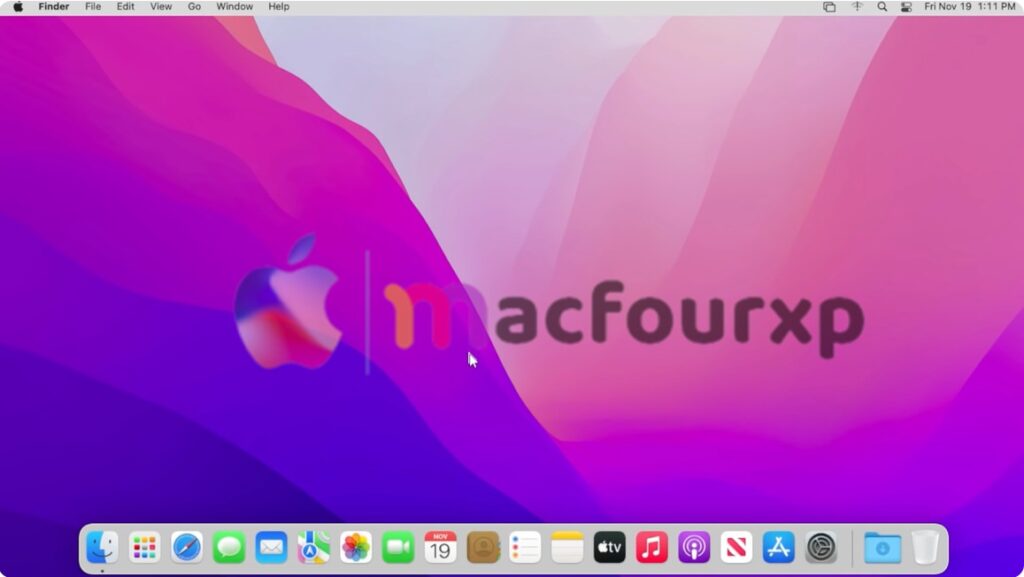Viewport: 1024px width, 577px height.
Task: Open Finder from the Dock
Action: [x=102, y=547]
